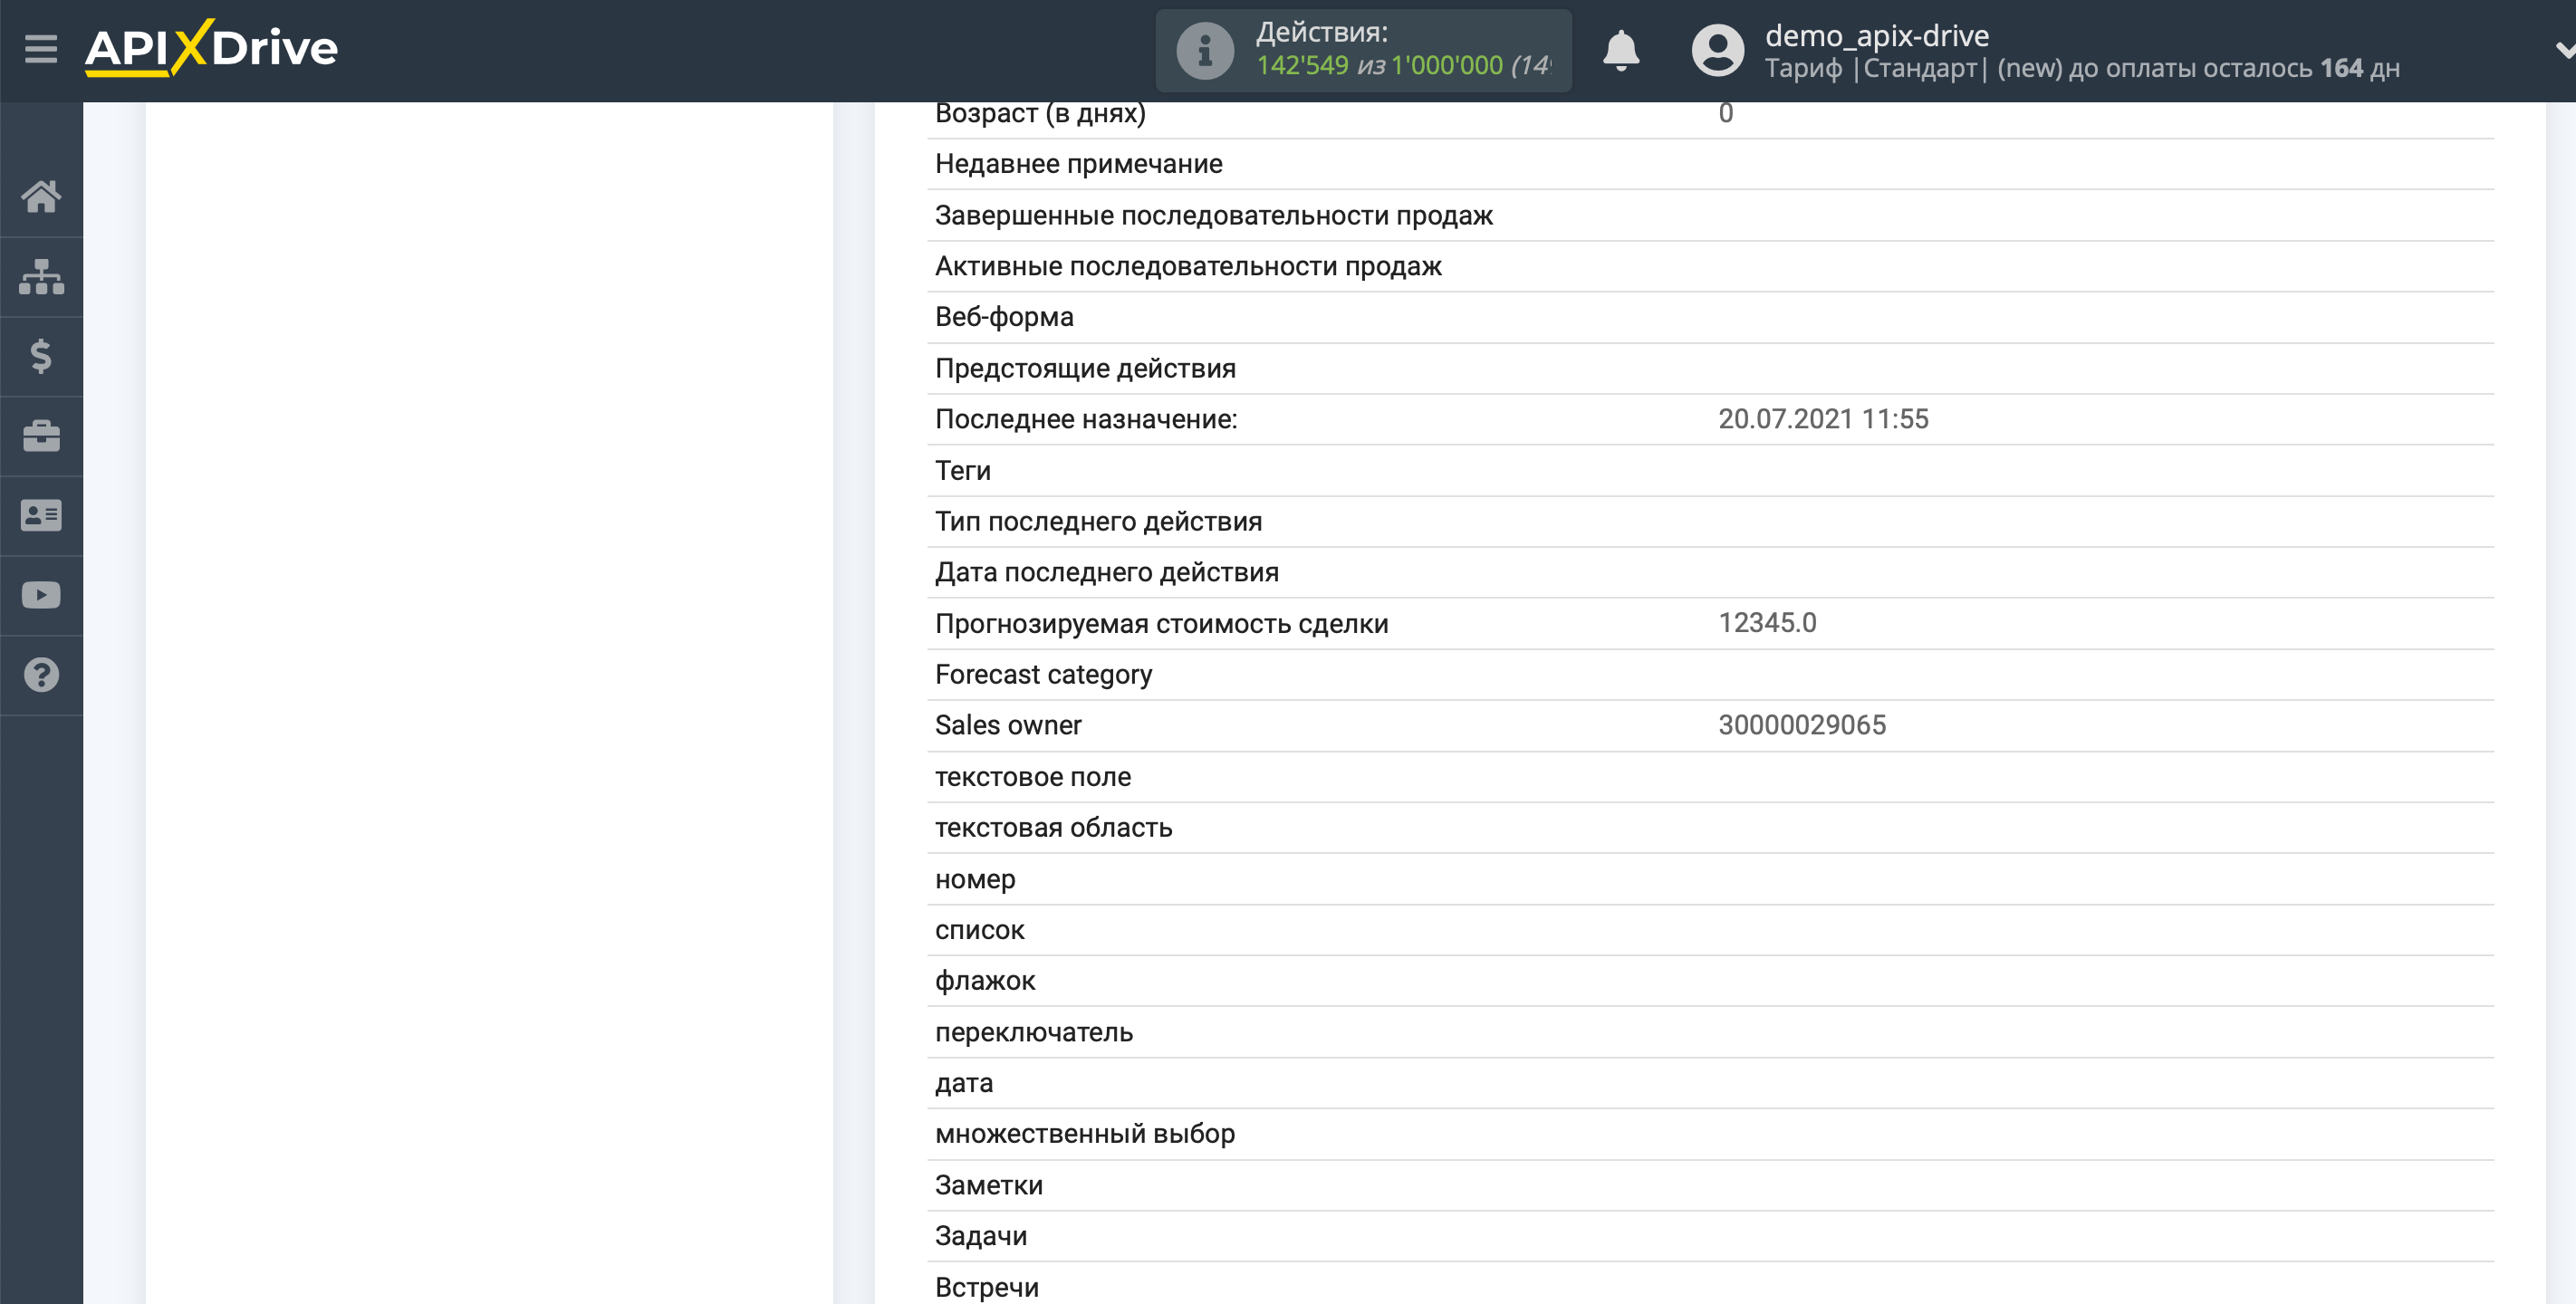Click the ApiX-Drive logo
This screenshot has height=1304, width=2576.
(212, 48)
